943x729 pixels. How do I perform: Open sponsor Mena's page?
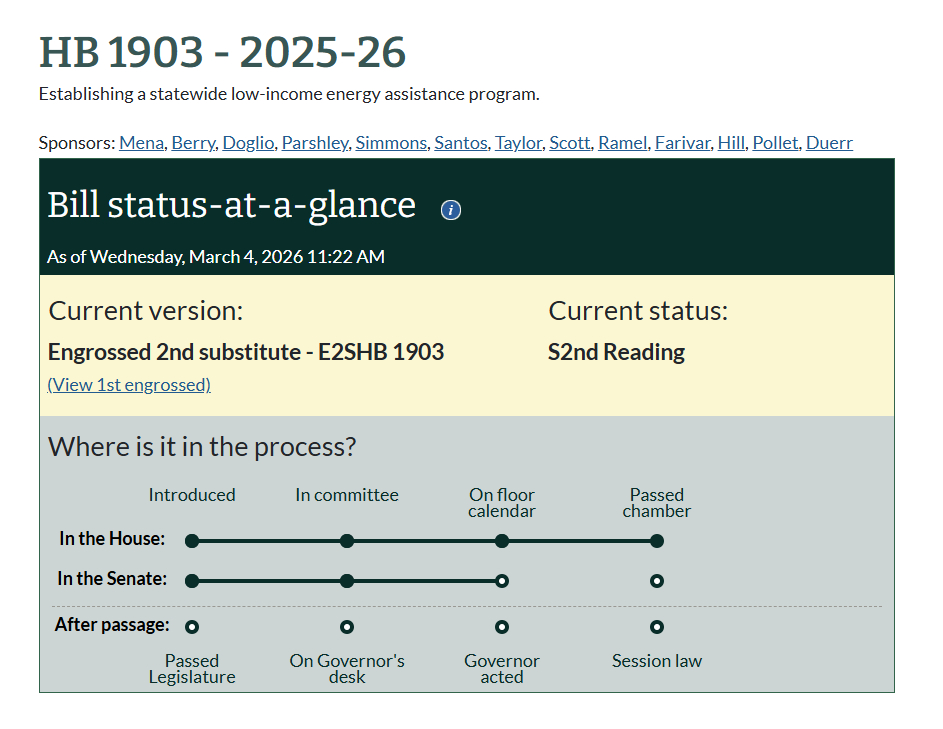coord(141,143)
